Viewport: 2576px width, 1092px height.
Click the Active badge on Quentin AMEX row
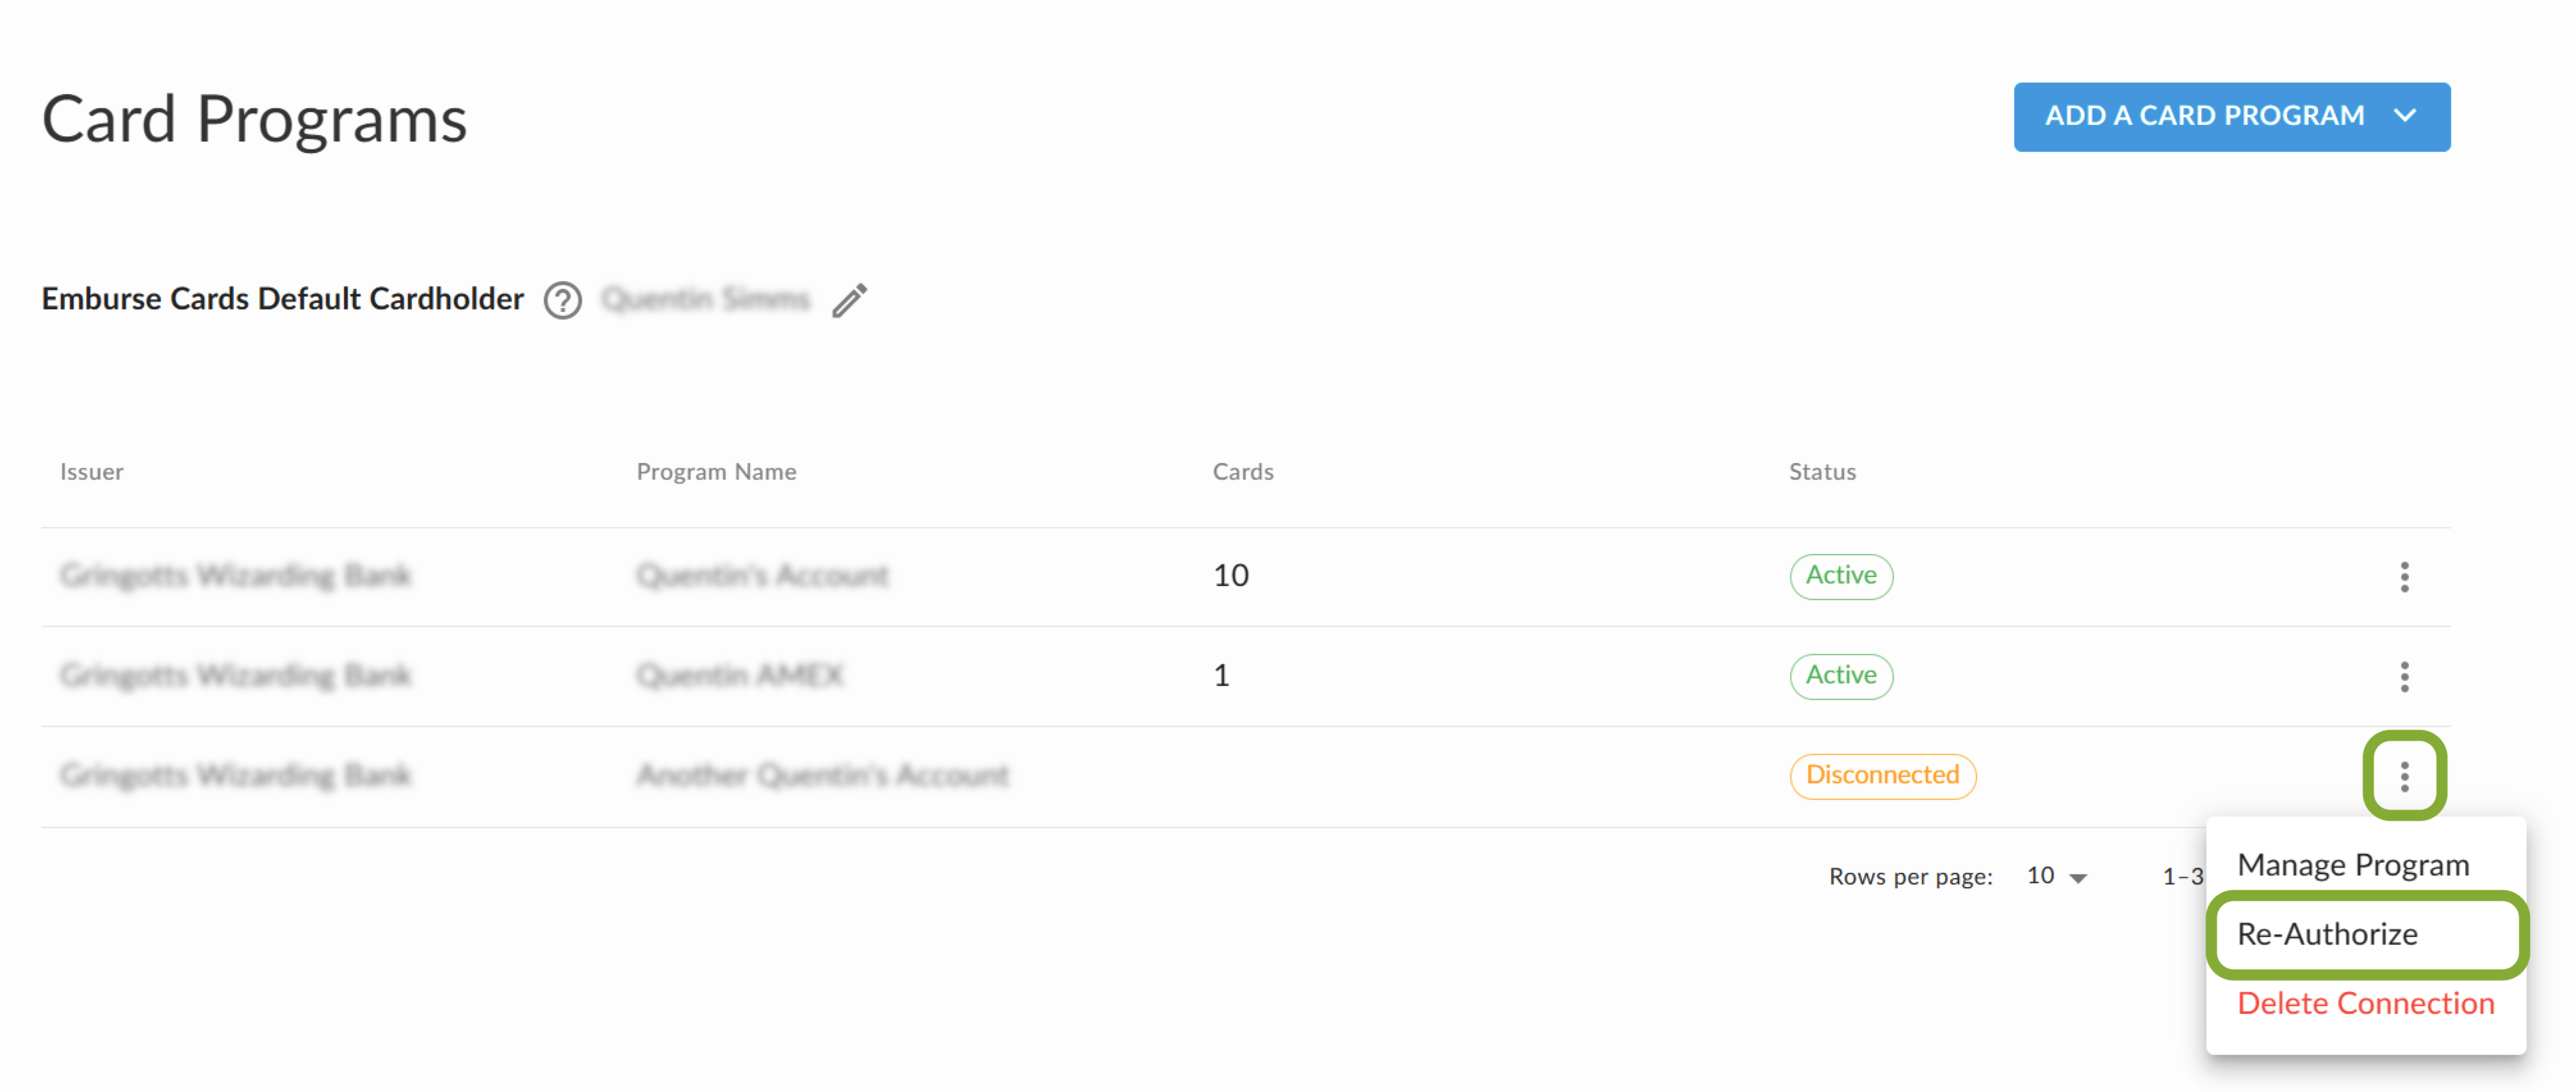tap(1840, 676)
